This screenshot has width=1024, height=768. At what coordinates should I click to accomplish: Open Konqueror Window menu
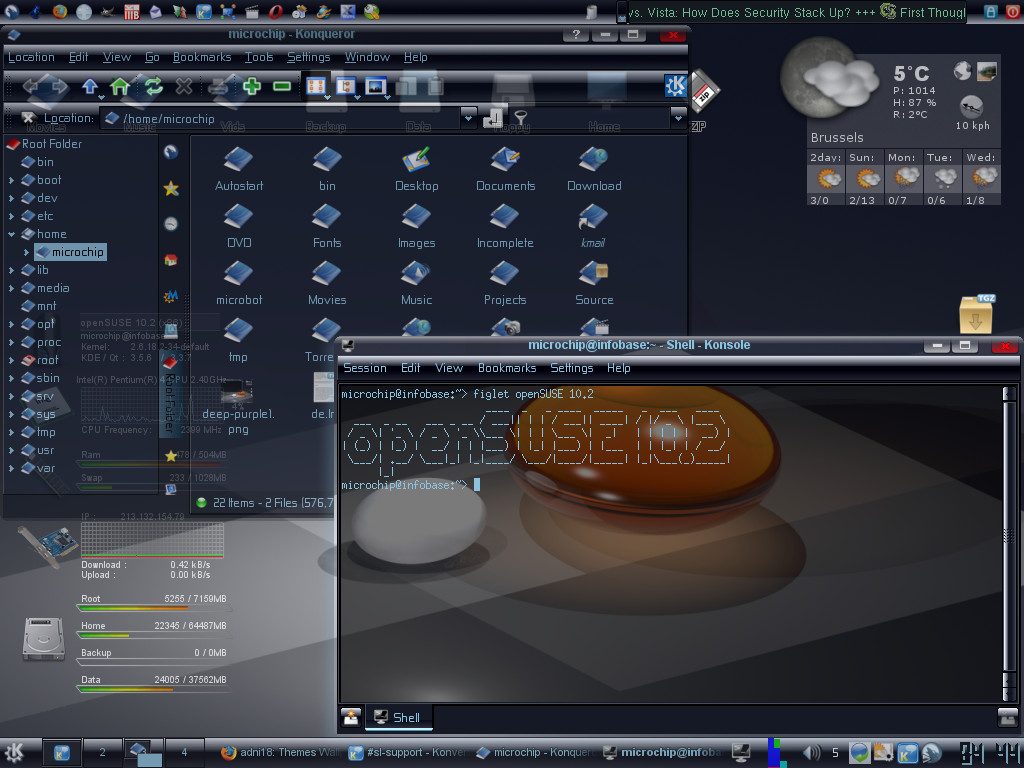tap(367, 57)
